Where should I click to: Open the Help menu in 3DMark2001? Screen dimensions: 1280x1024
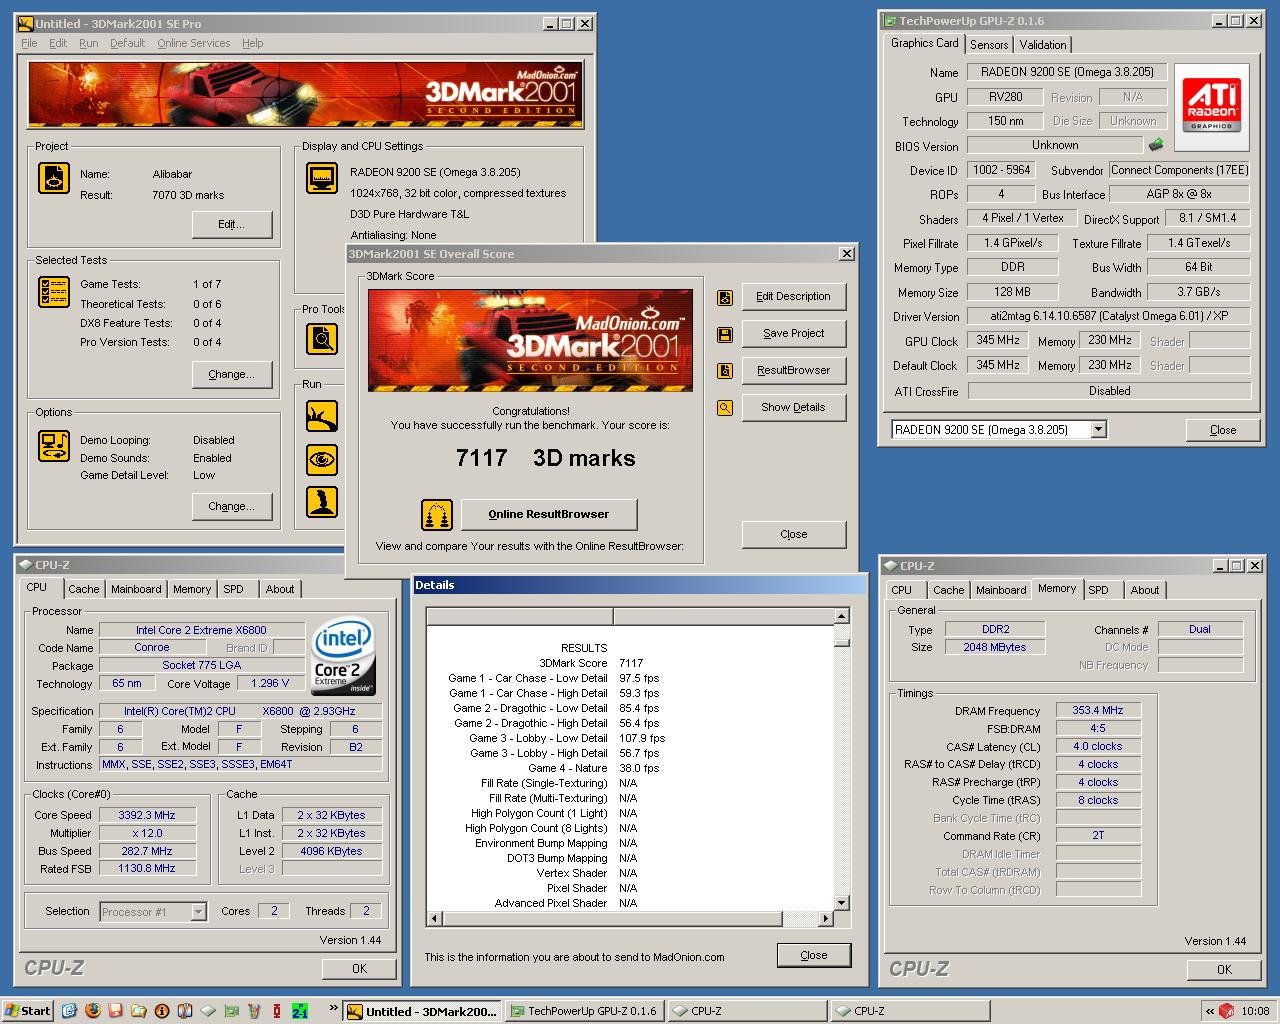(x=253, y=43)
